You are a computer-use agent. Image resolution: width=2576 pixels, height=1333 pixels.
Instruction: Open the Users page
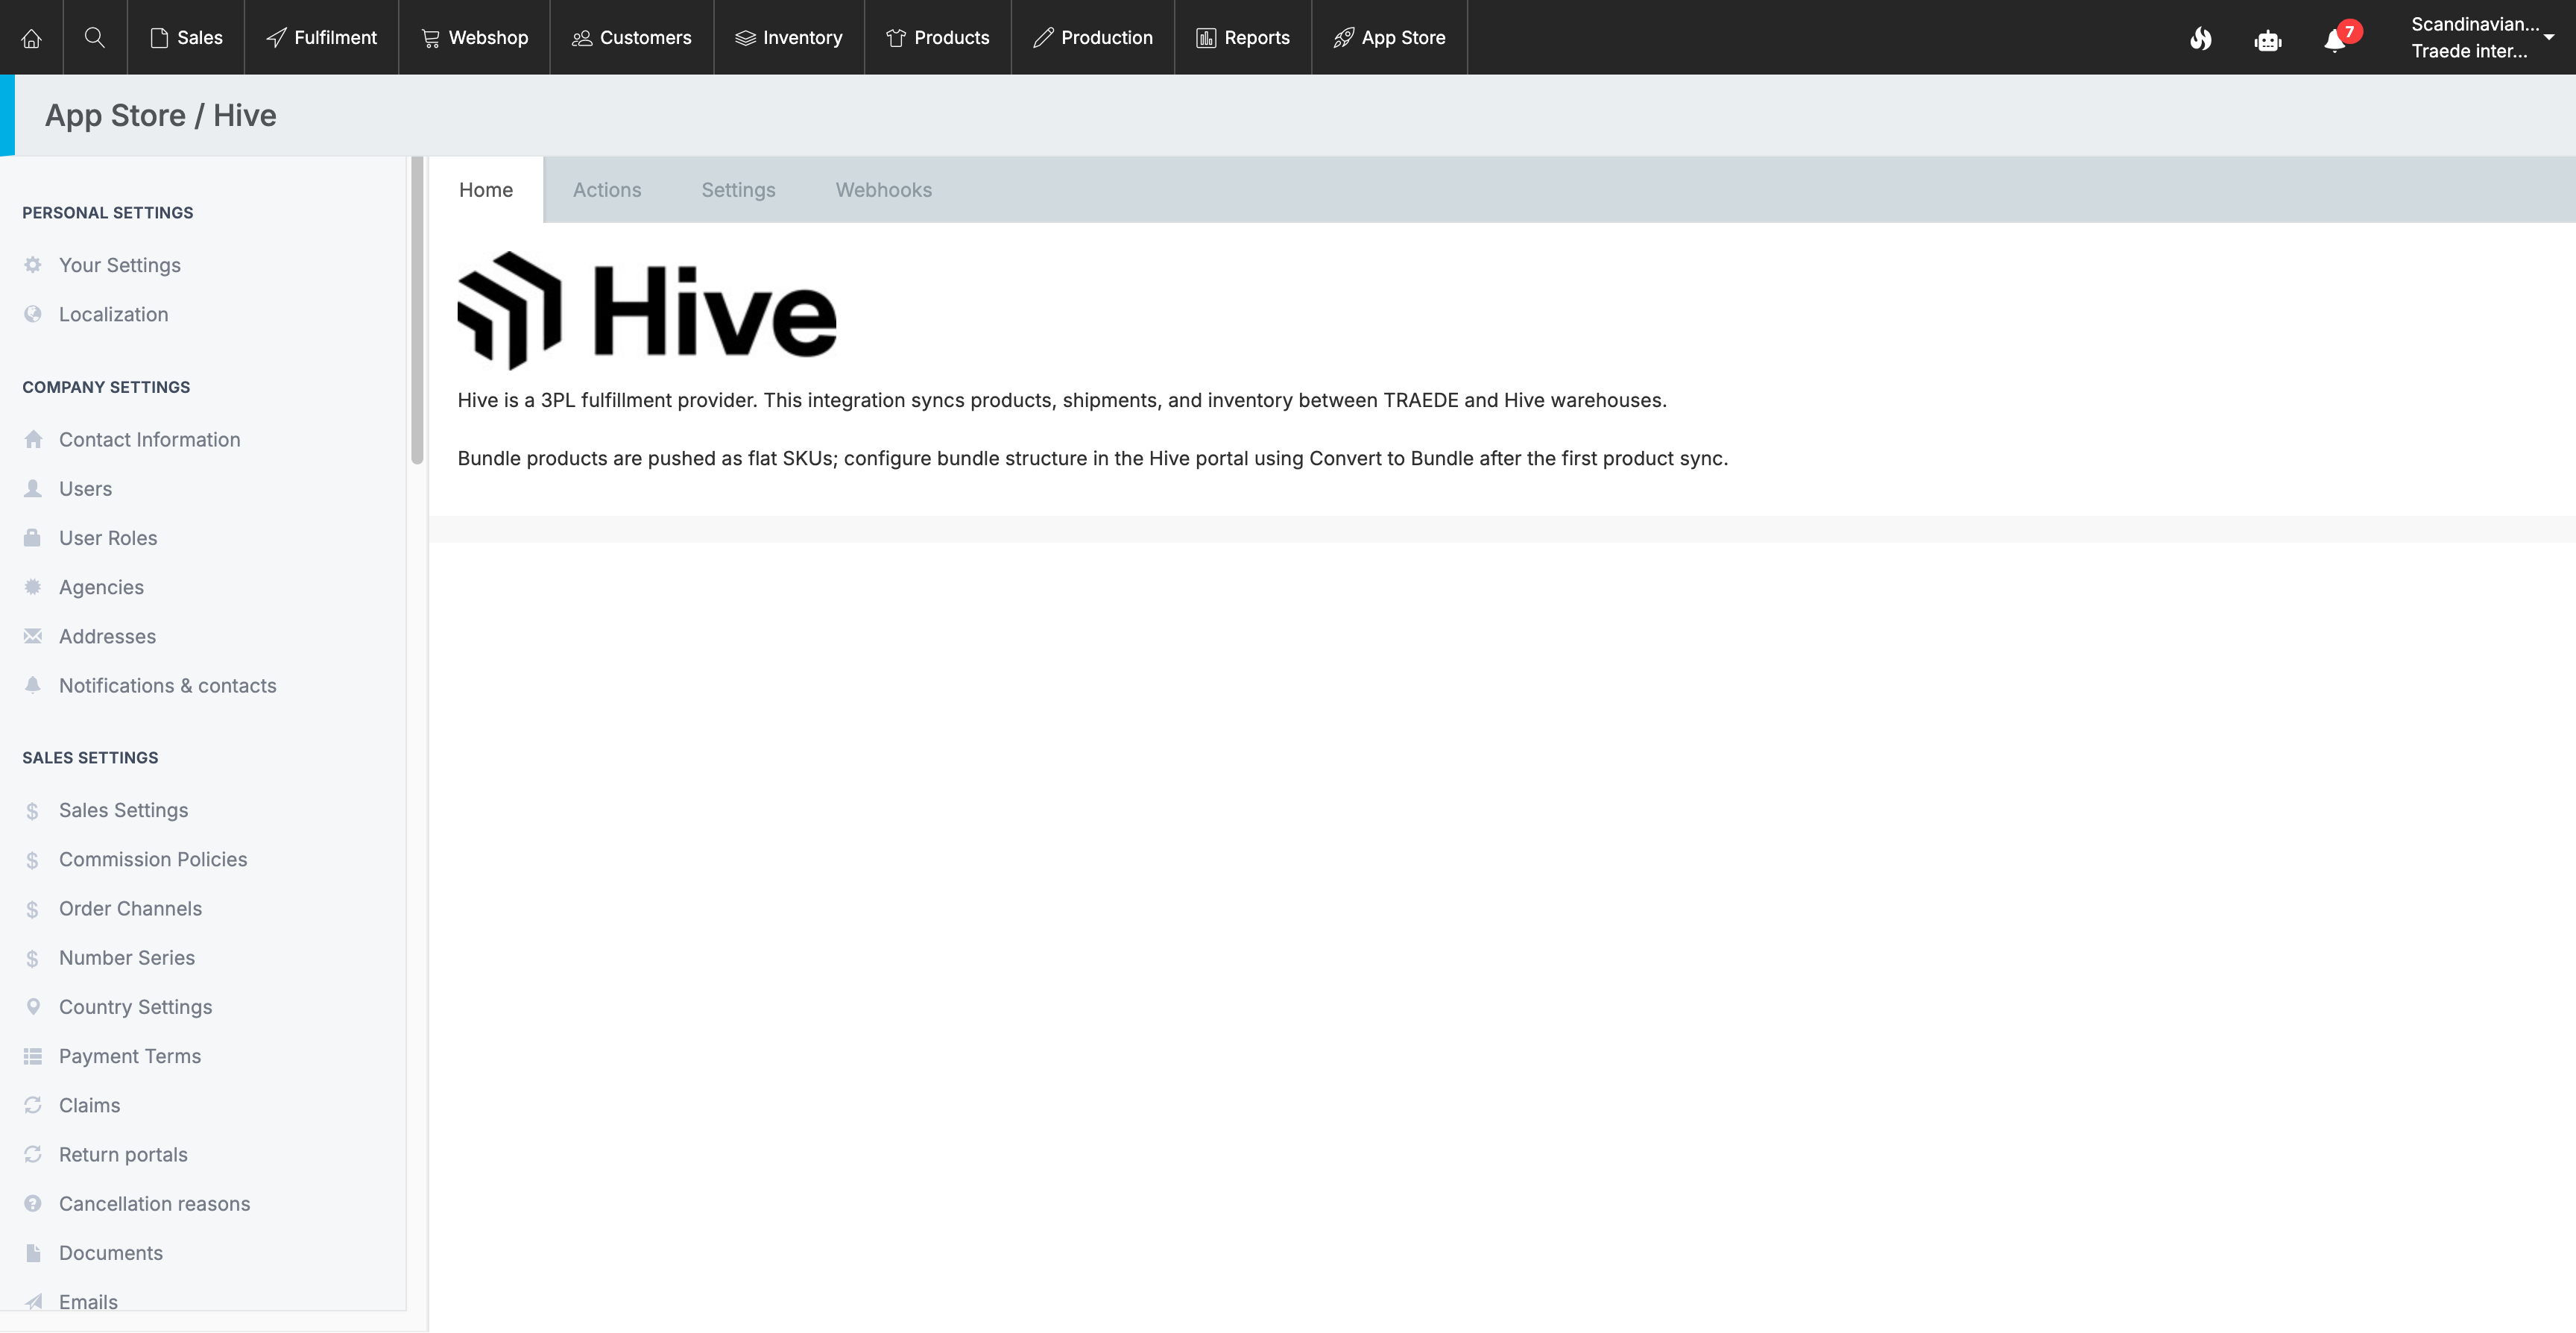[x=86, y=488]
